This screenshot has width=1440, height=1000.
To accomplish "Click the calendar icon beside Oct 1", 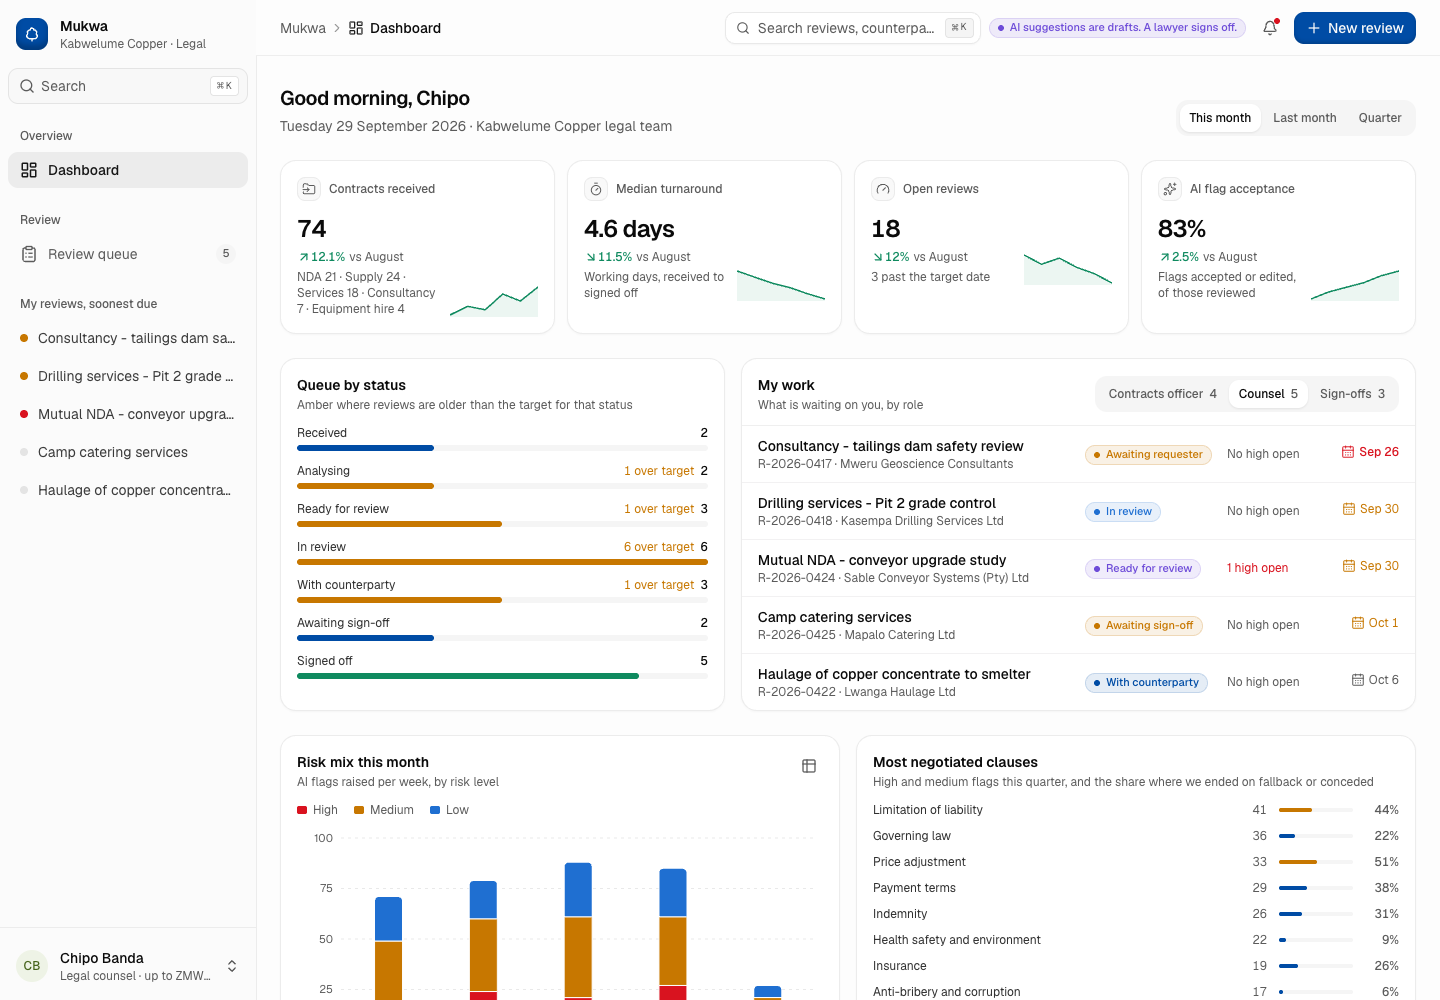I will tap(1358, 623).
